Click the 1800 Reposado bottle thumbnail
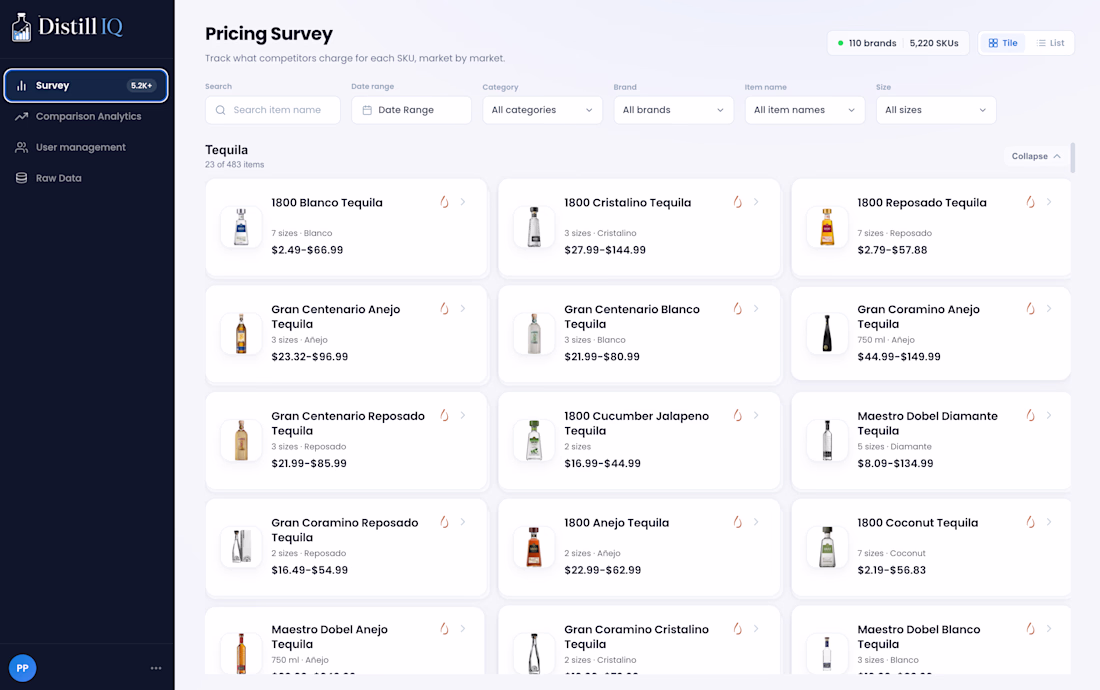 (827, 226)
